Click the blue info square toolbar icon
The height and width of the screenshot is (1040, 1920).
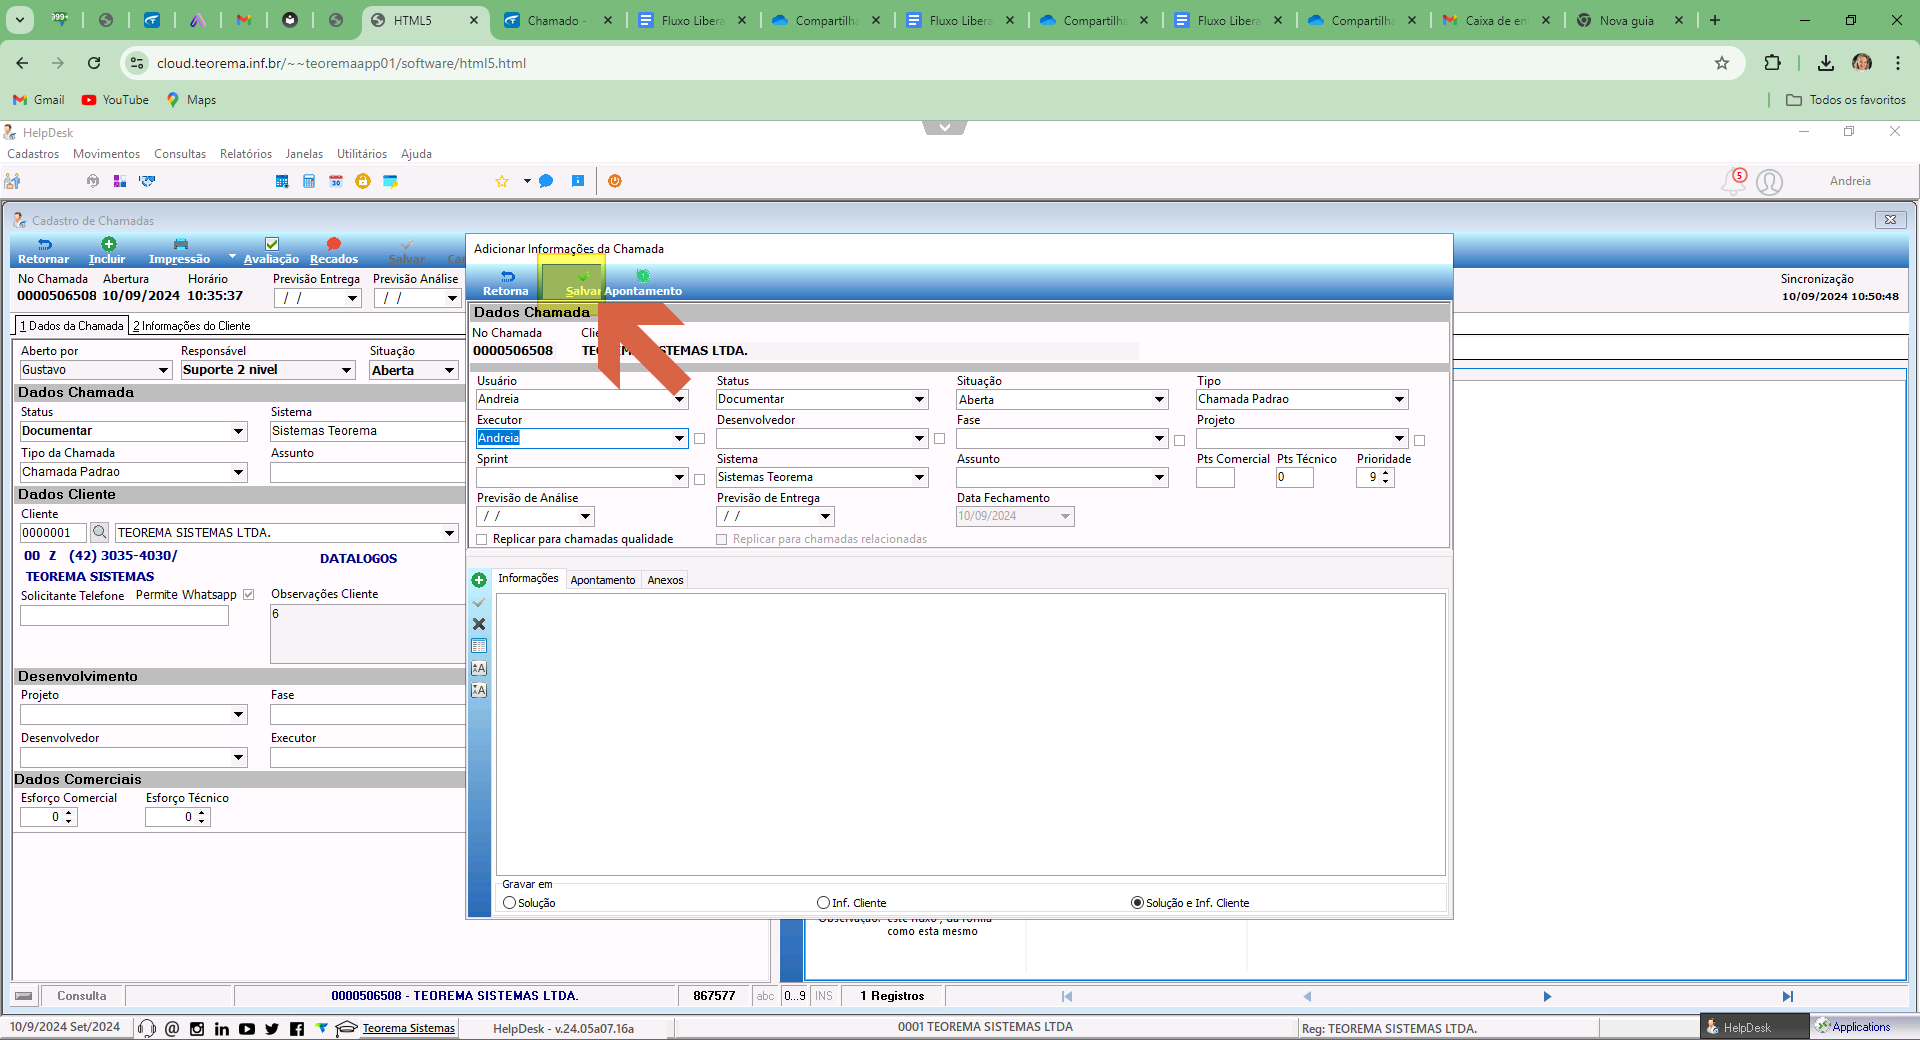(578, 181)
